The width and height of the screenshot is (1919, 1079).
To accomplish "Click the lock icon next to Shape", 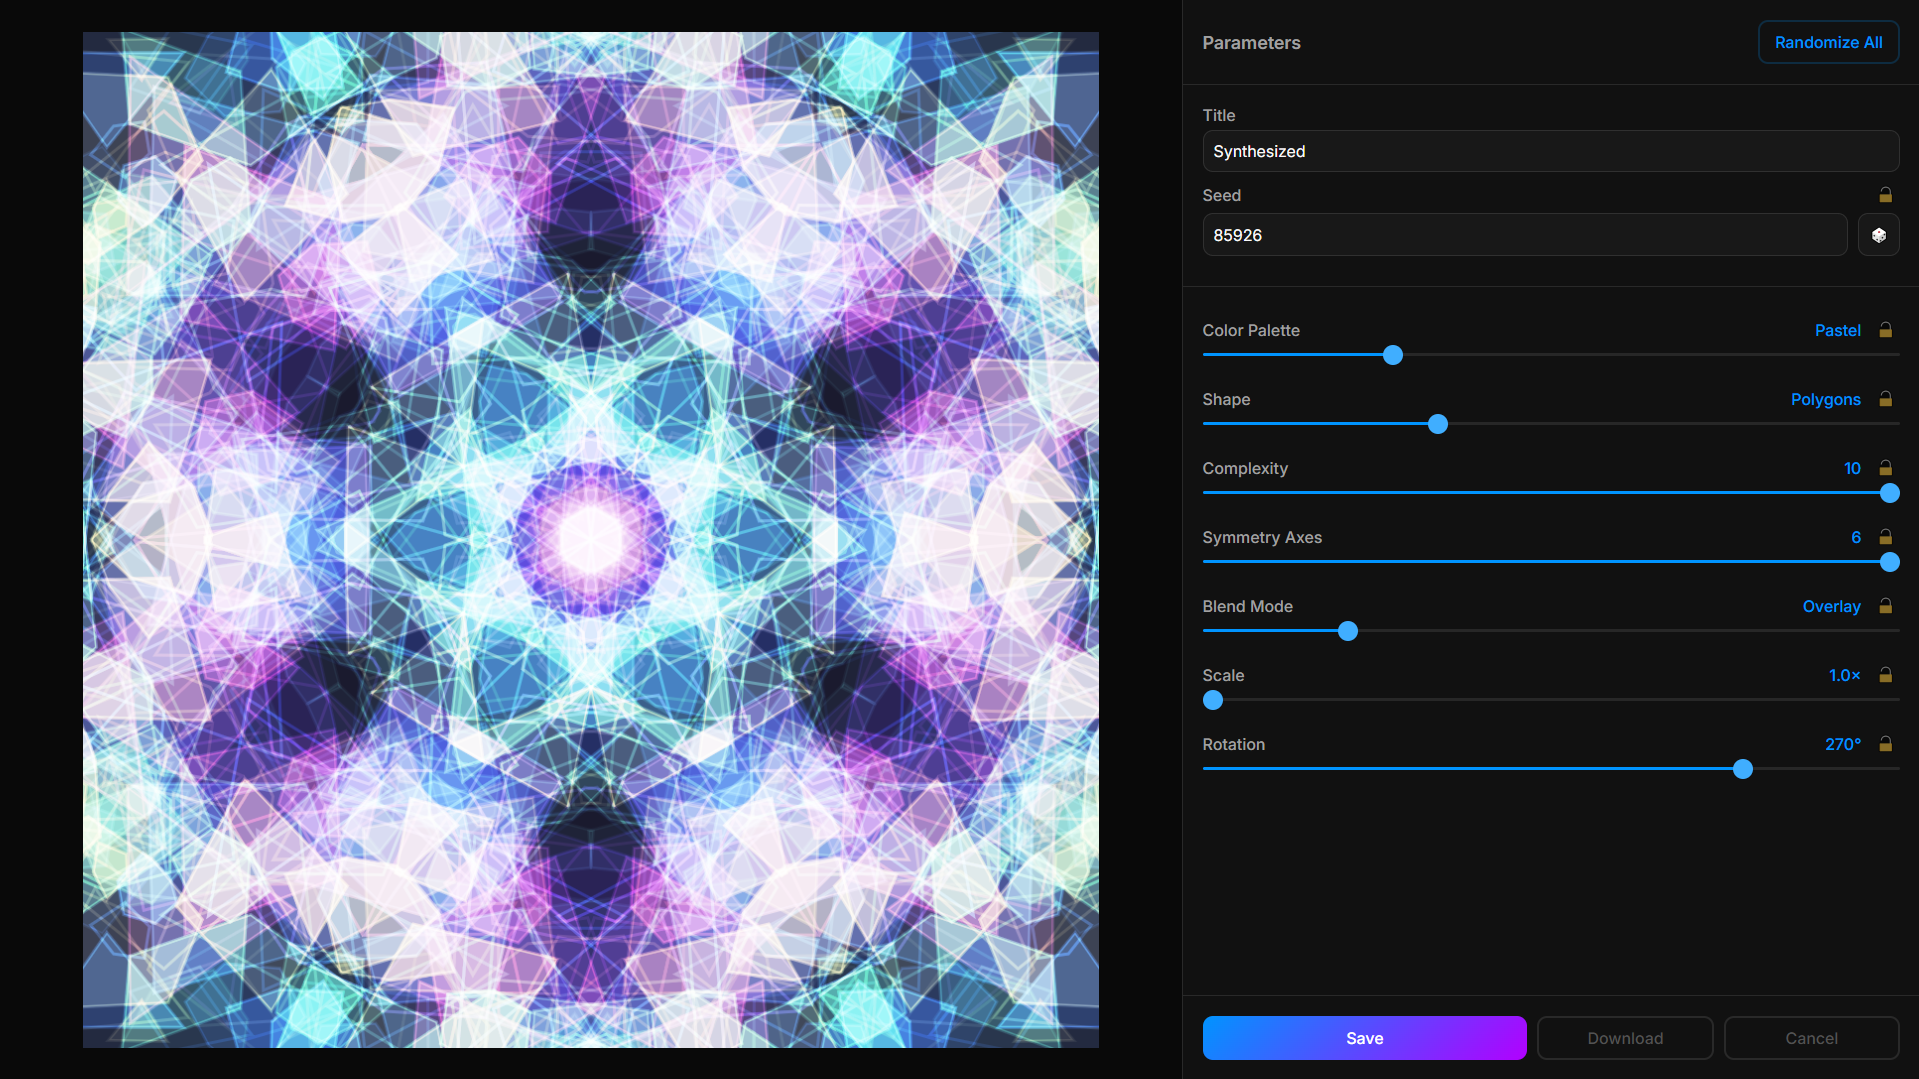I will click(1885, 398).
